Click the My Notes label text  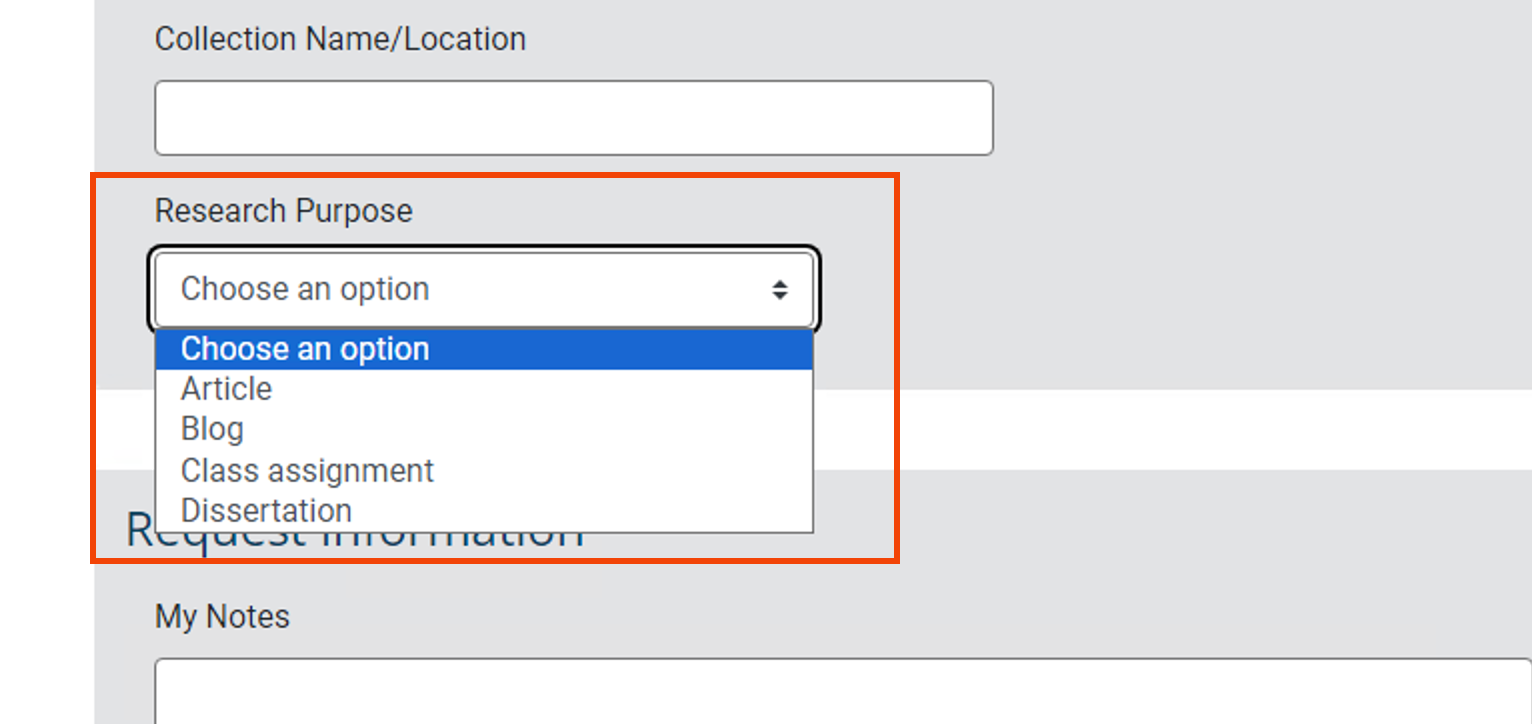(221, 616)
